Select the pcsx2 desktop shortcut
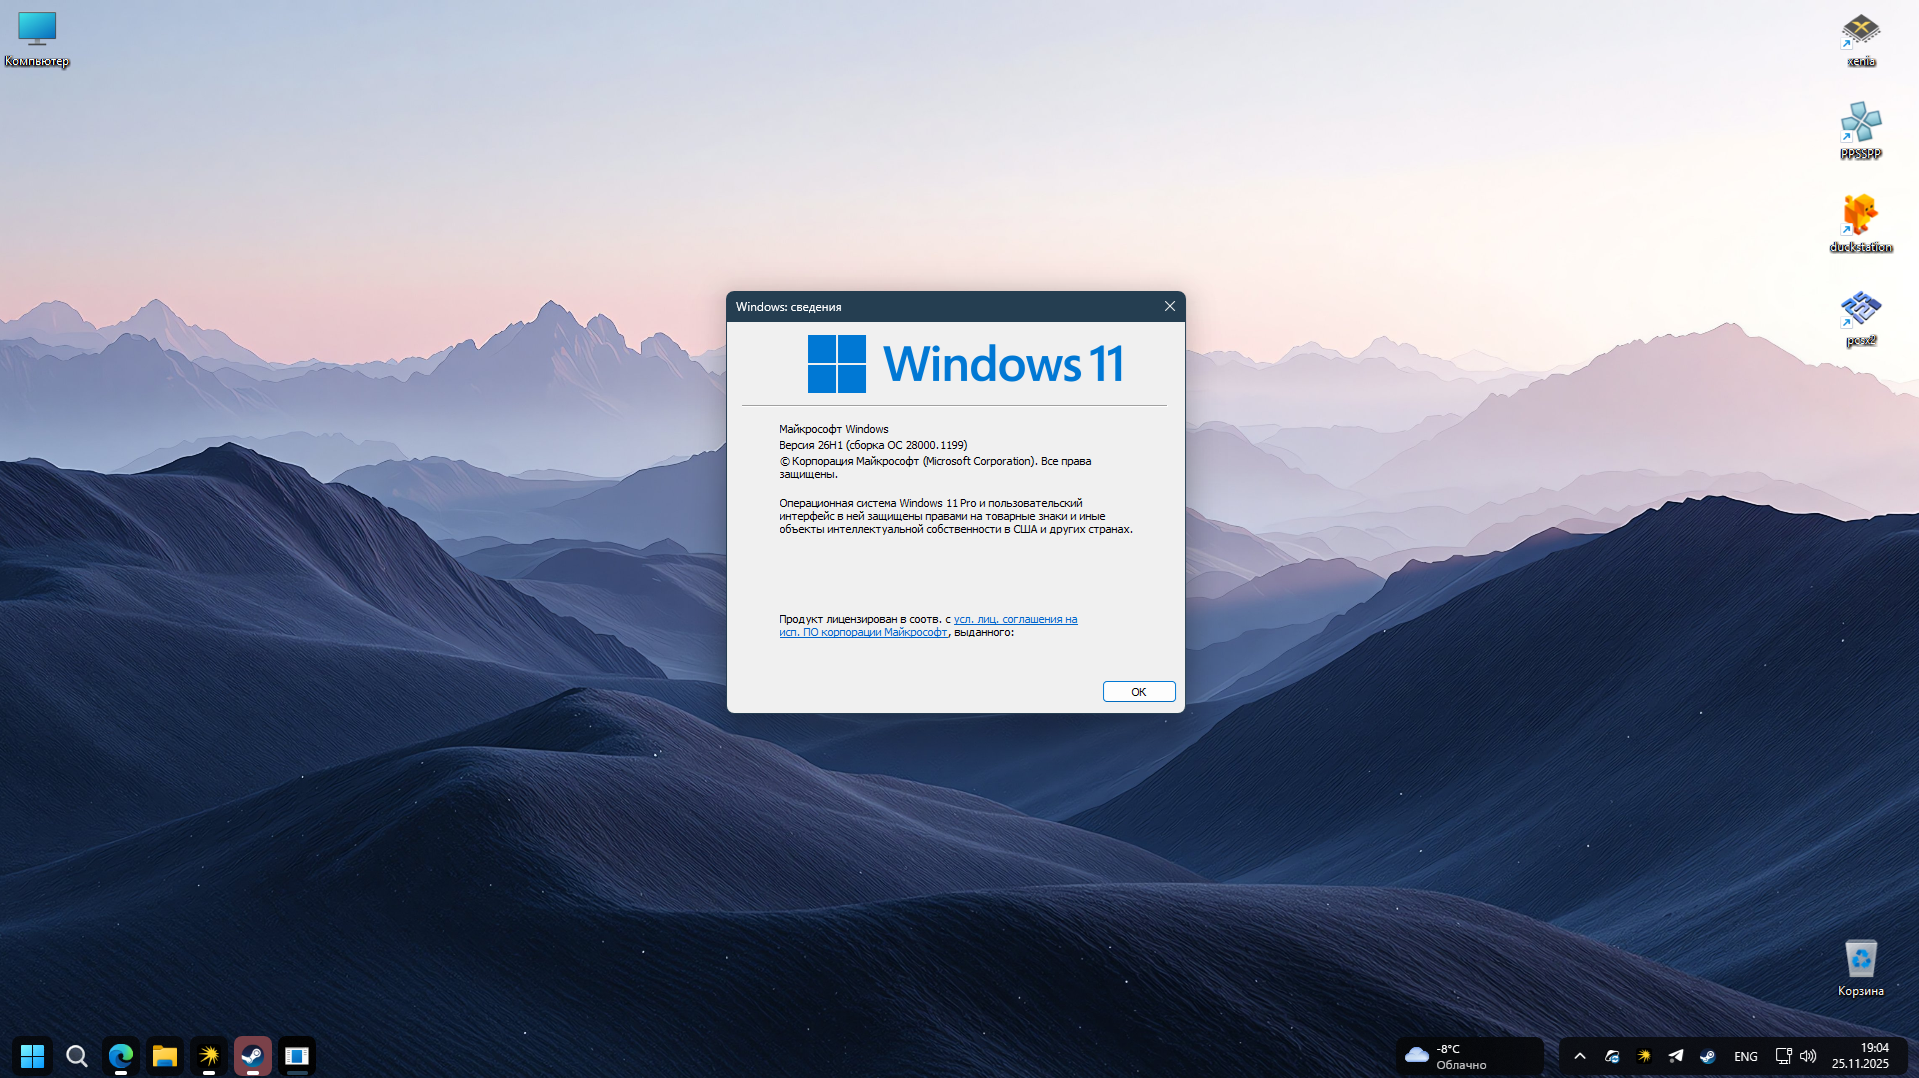This screenshot has width=1919, height=1078. pyautogui.click(x=1860, y=318)
